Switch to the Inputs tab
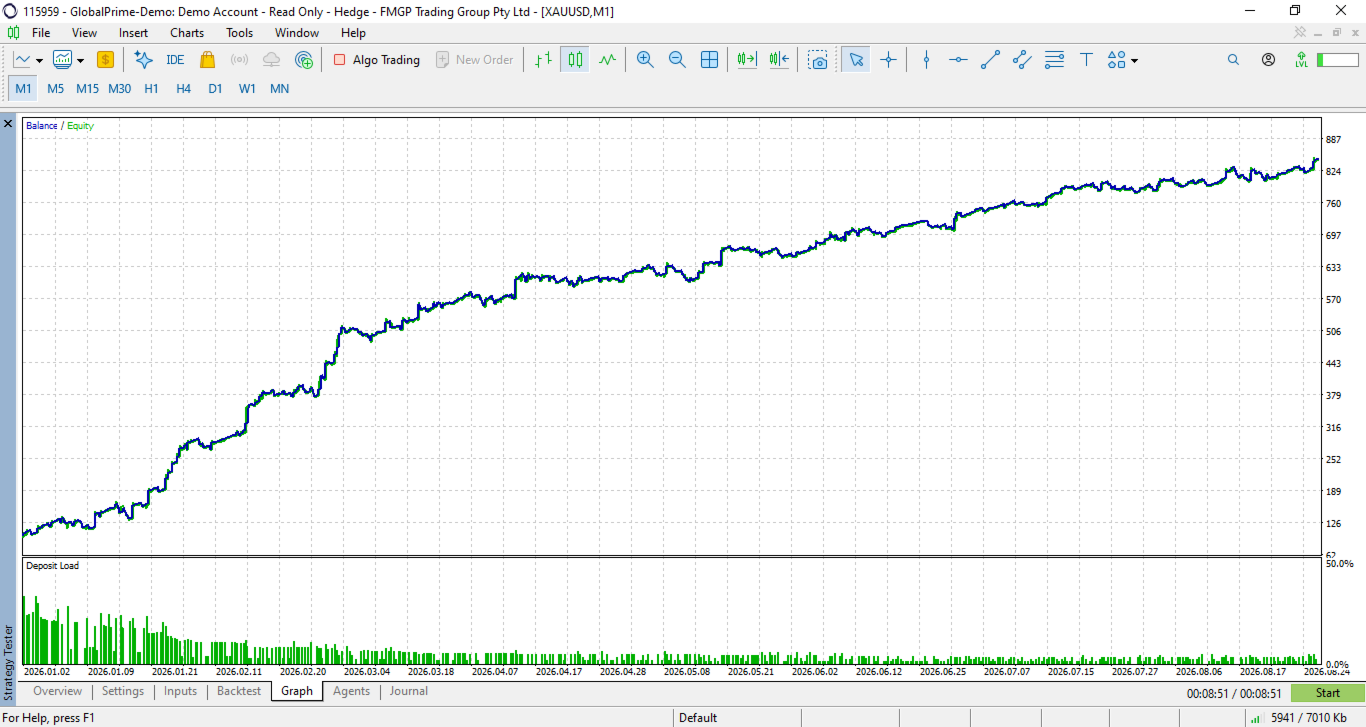This screenshot has width=1366, height=727. (180, 691)
